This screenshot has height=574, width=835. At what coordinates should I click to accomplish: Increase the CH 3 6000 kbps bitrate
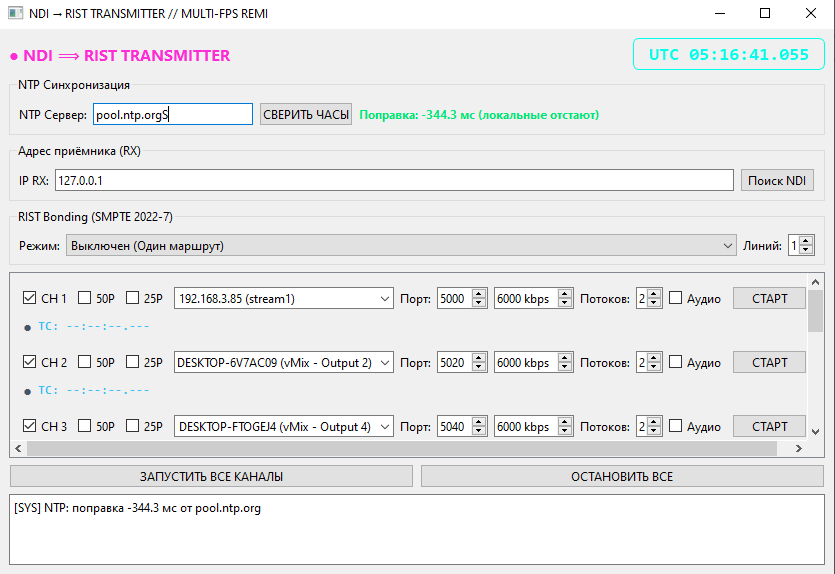[x=565, y=422]
